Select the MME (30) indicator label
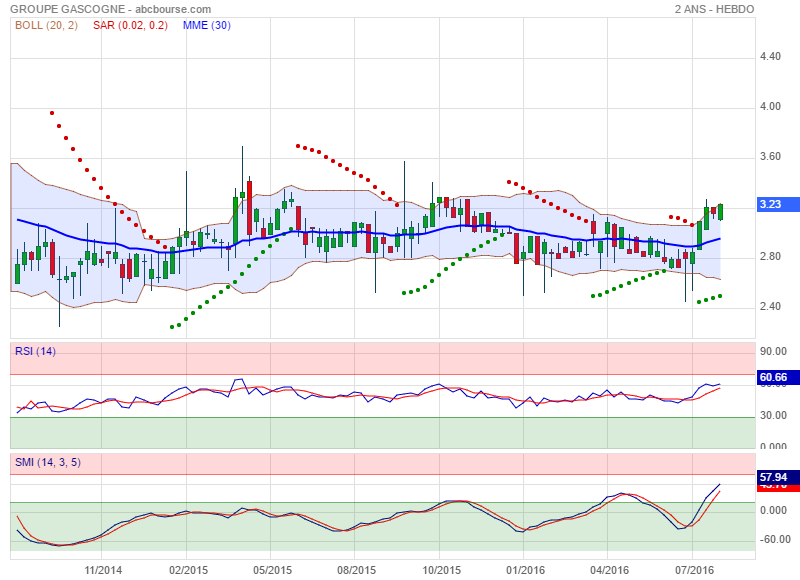 click(x=207, y=25)
